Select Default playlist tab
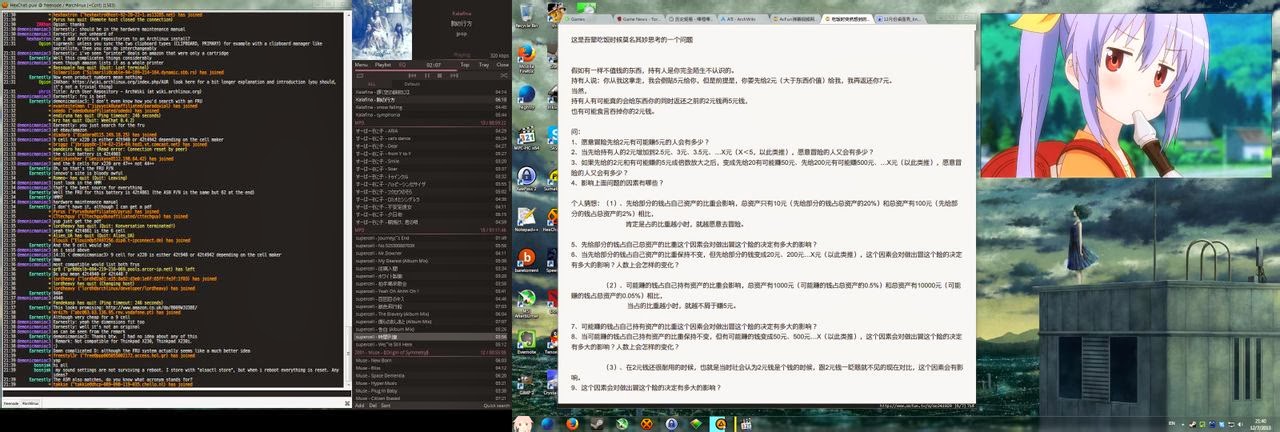 click(412, 84)
